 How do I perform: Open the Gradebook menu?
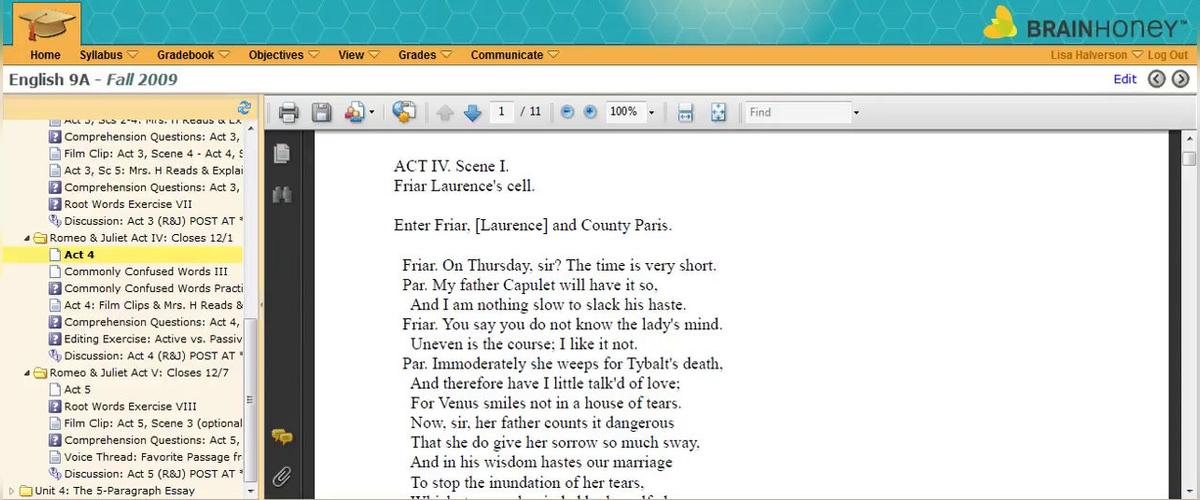point(192,55)
